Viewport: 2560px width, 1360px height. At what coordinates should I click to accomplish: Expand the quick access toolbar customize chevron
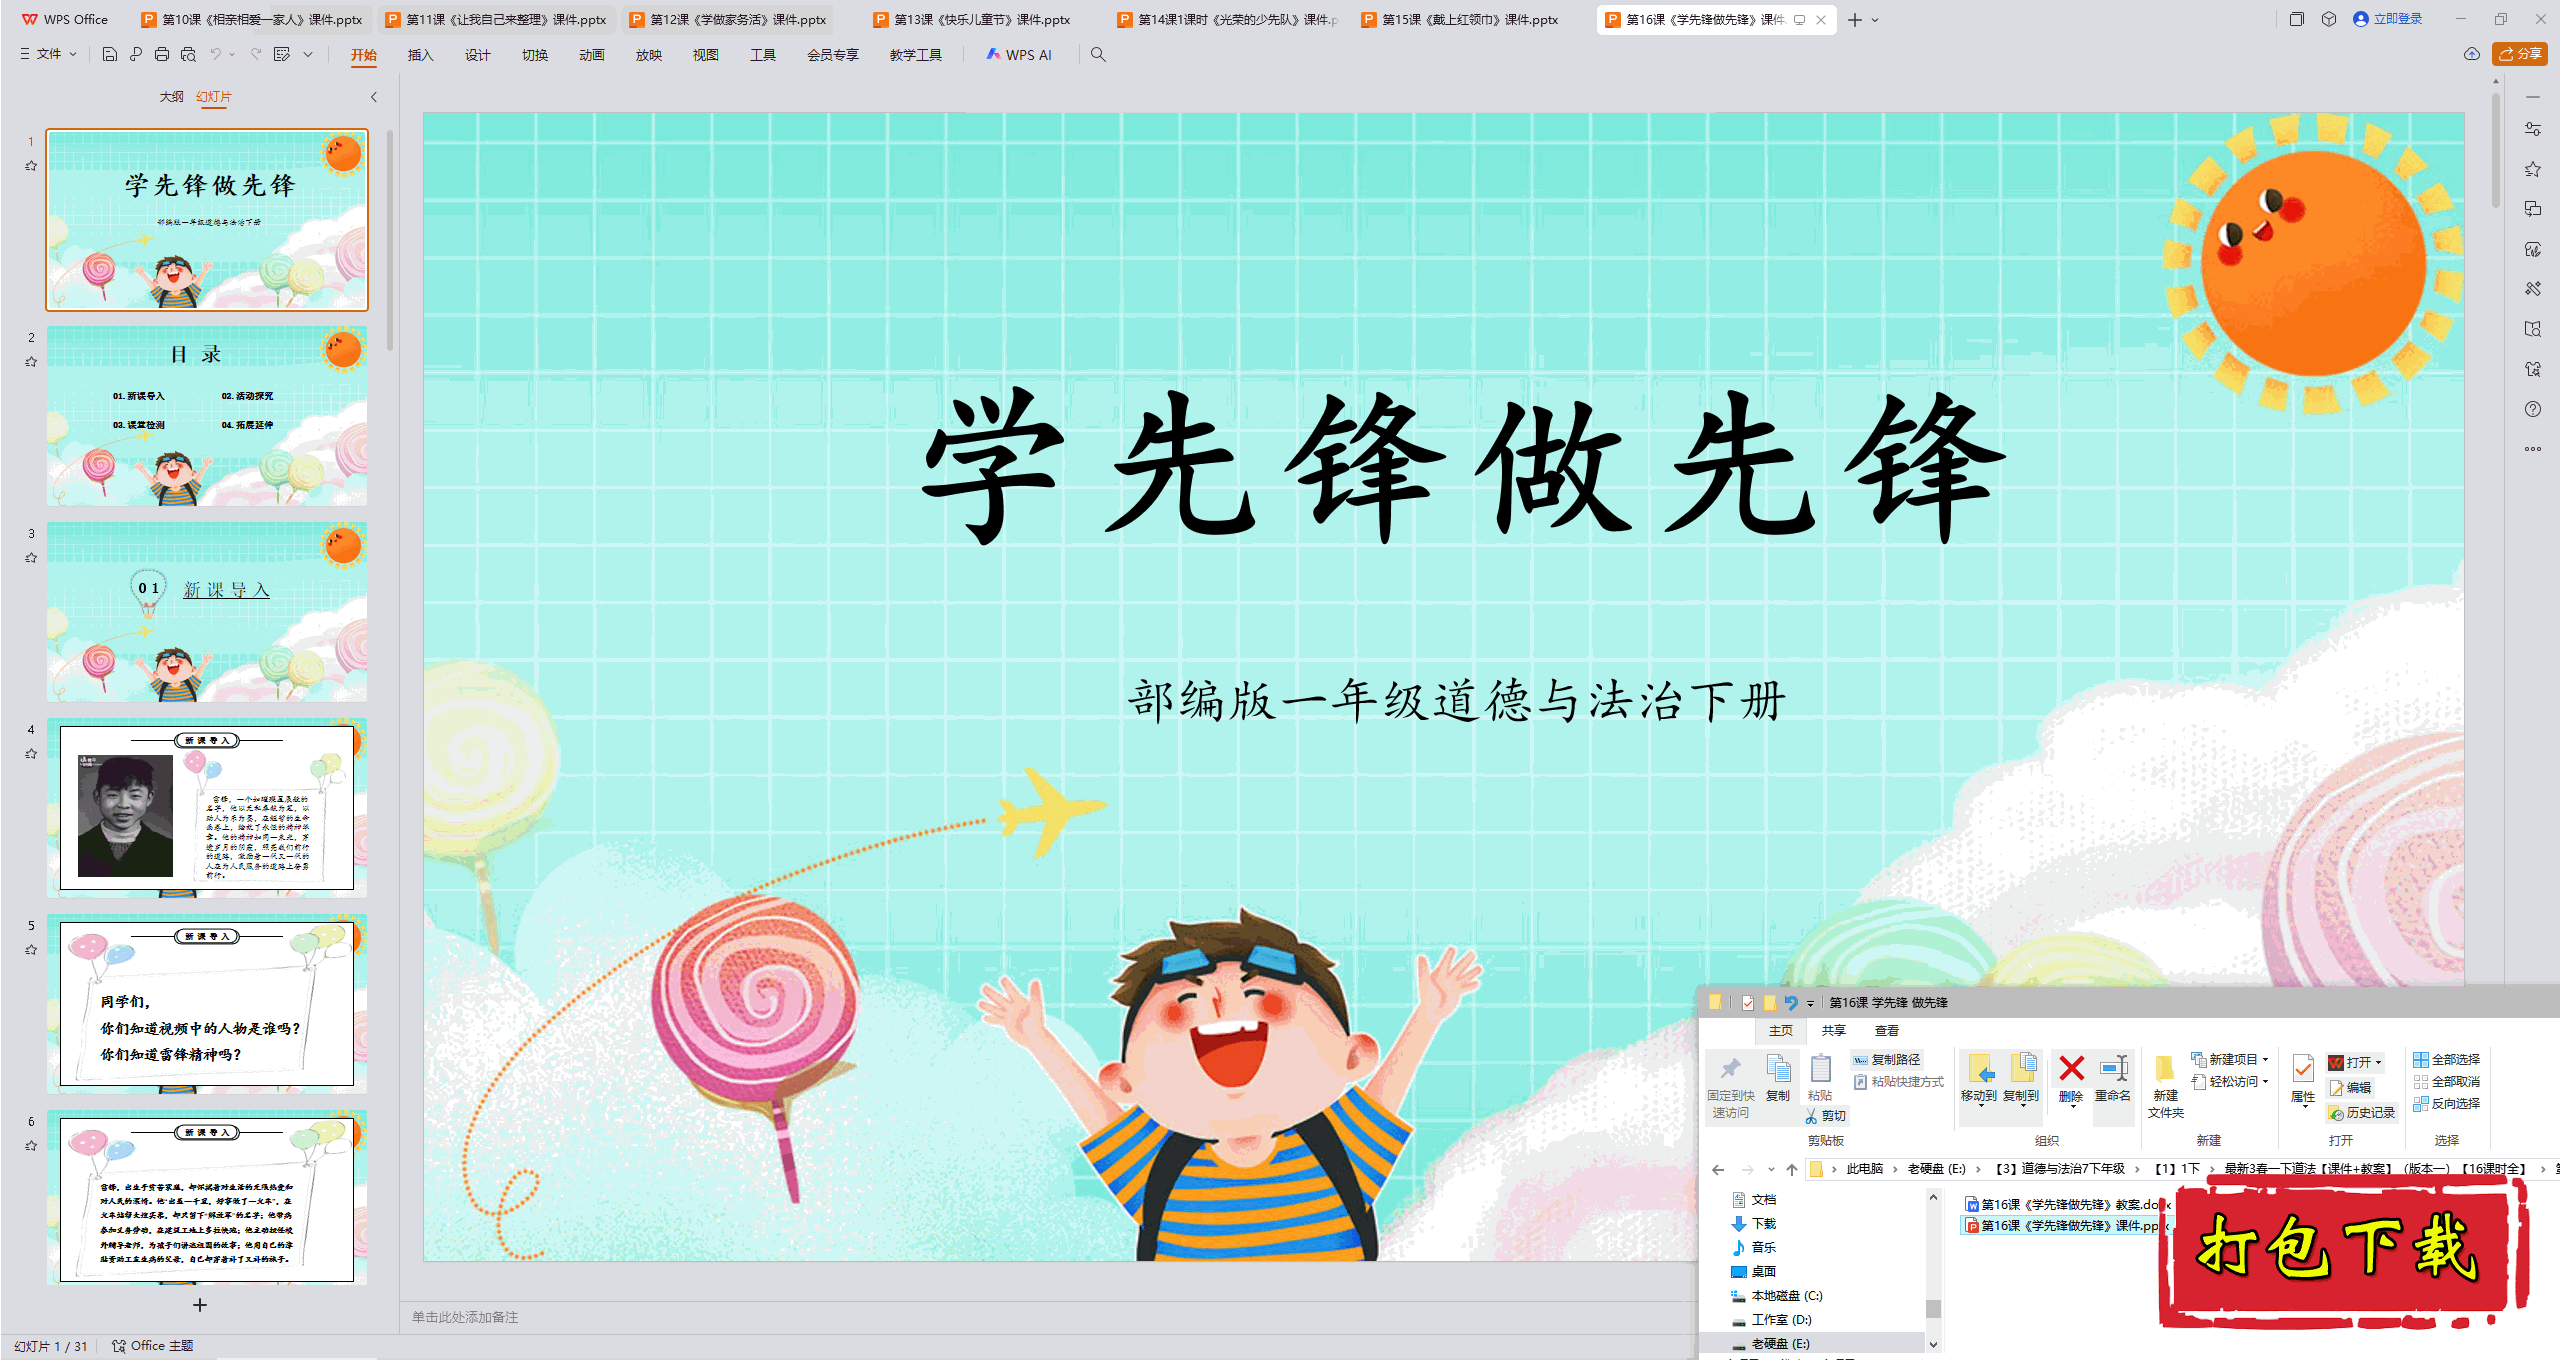(308, 54)
